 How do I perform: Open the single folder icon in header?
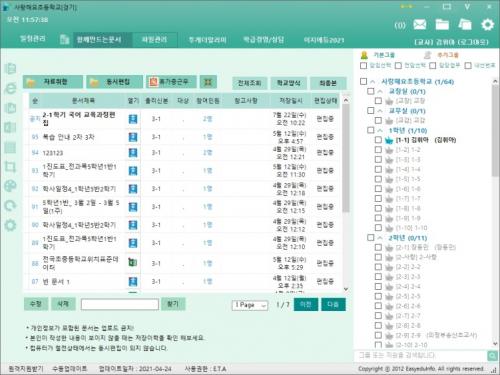(442, 24)
